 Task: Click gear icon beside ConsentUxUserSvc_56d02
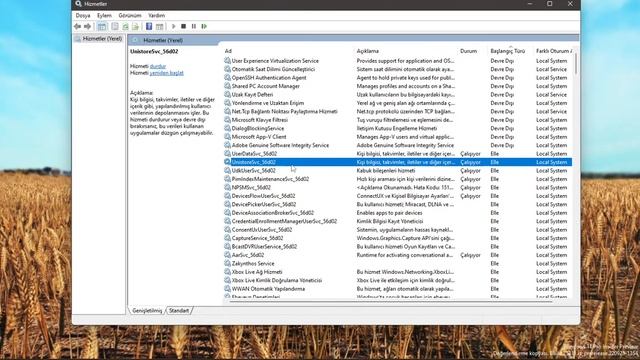tap(227, 229)
